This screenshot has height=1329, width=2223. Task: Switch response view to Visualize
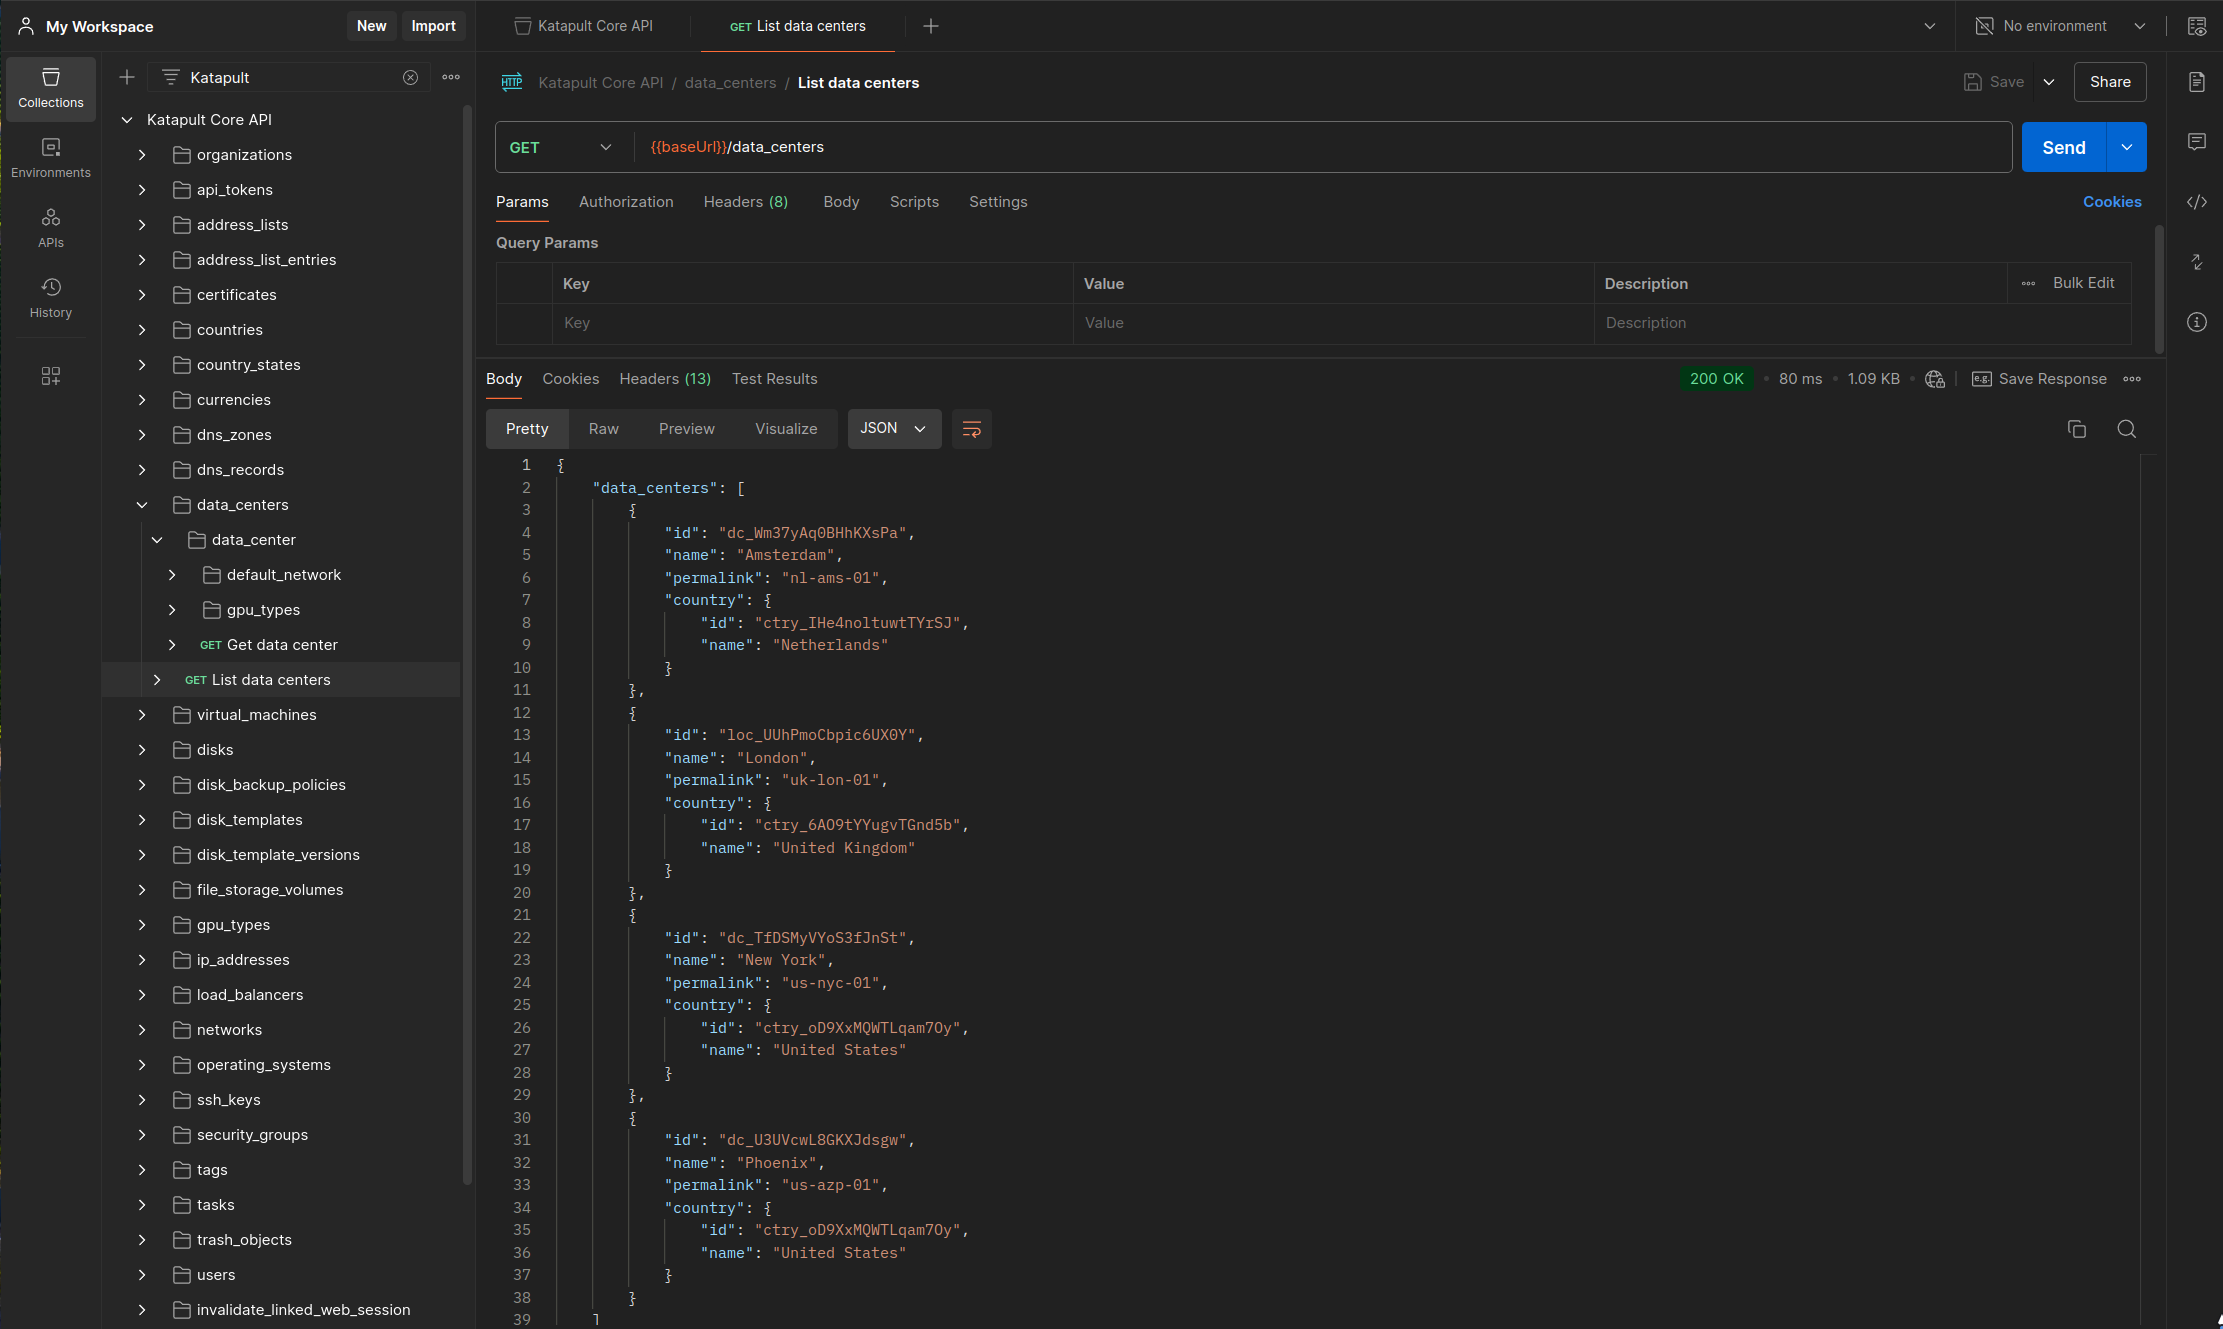pos(786,429)
